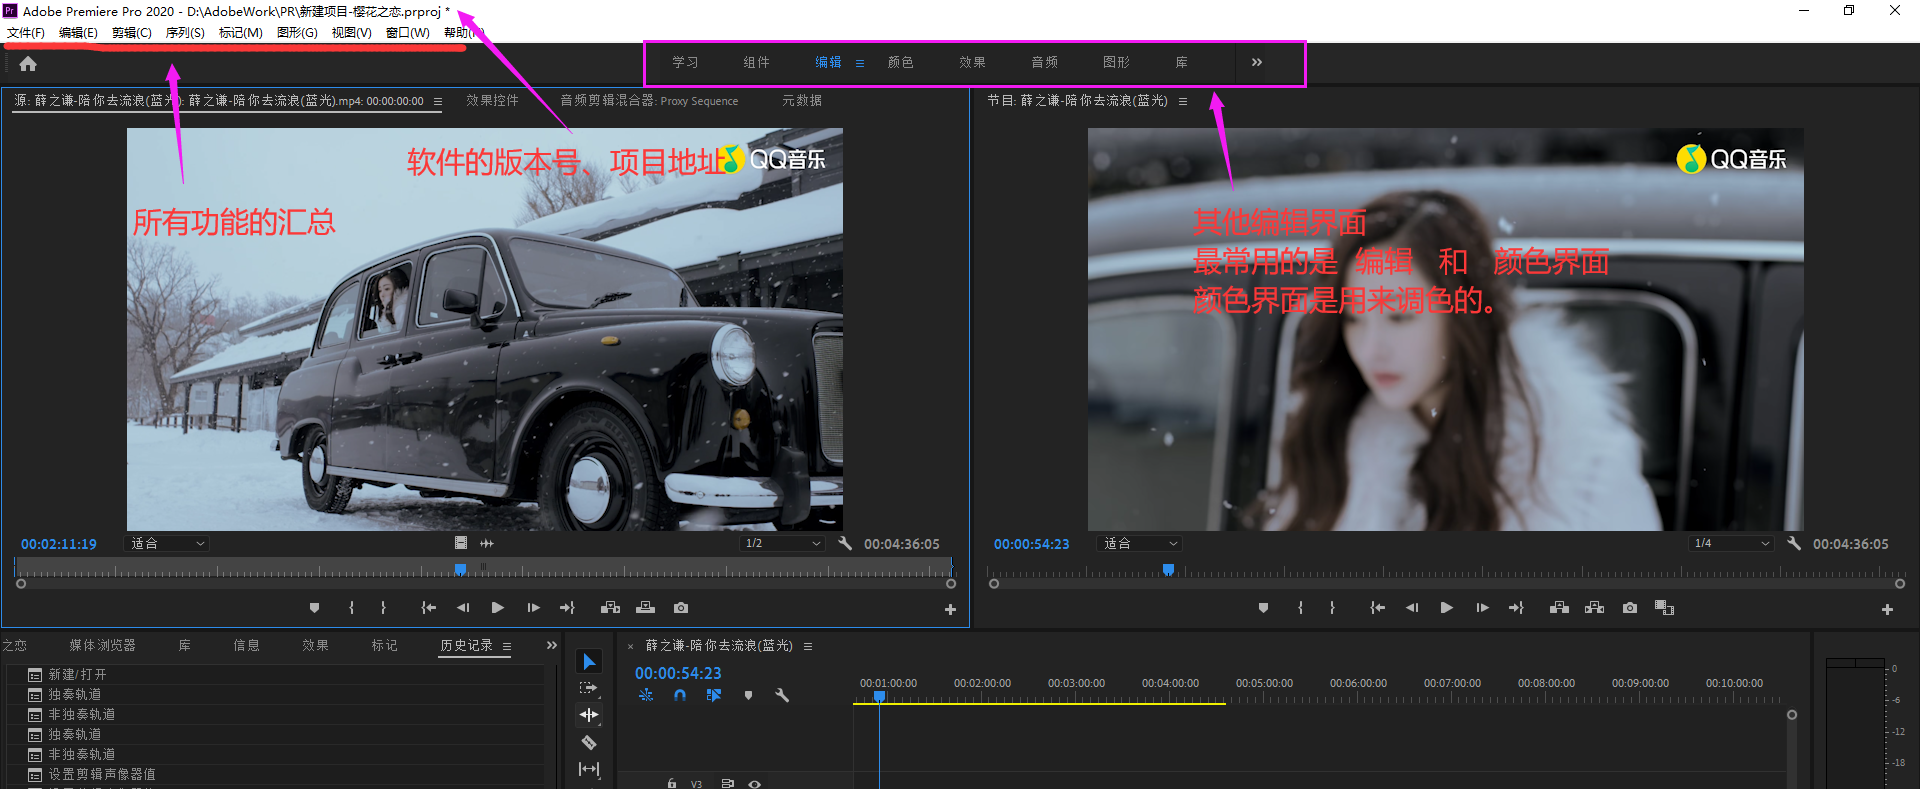1920x789 pixels.
Task: Add marker in Source monitor
Action: click(314, 608)
